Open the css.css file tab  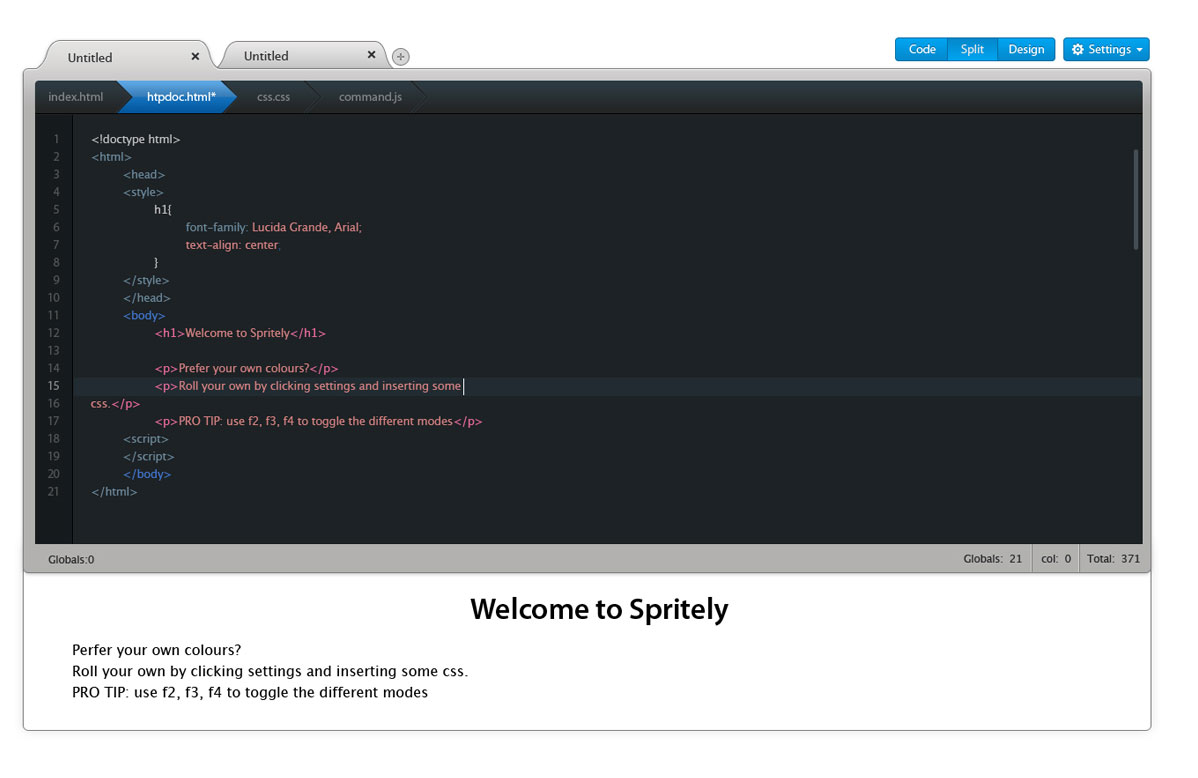(x=273, y=97)
